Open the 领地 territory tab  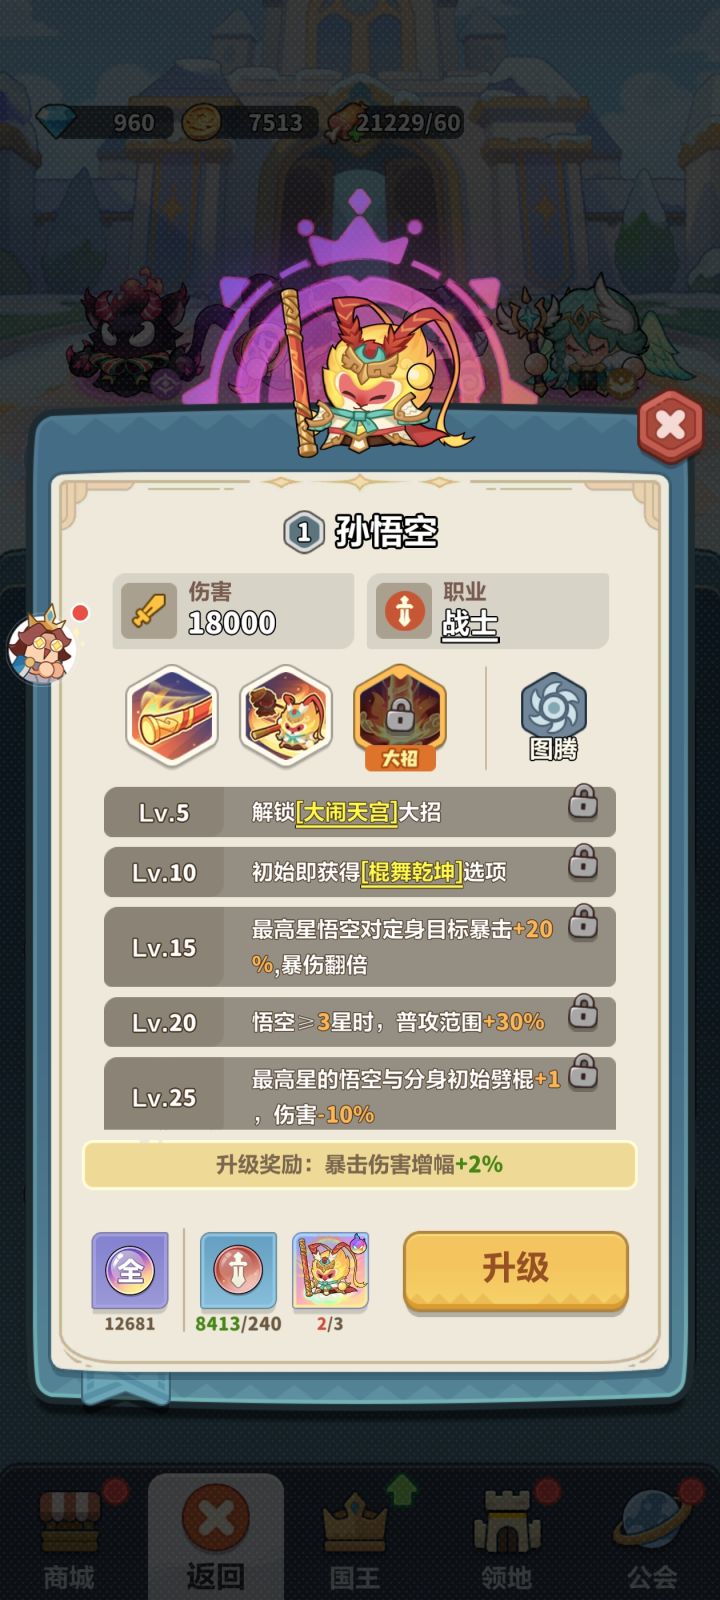[506, 1541]
